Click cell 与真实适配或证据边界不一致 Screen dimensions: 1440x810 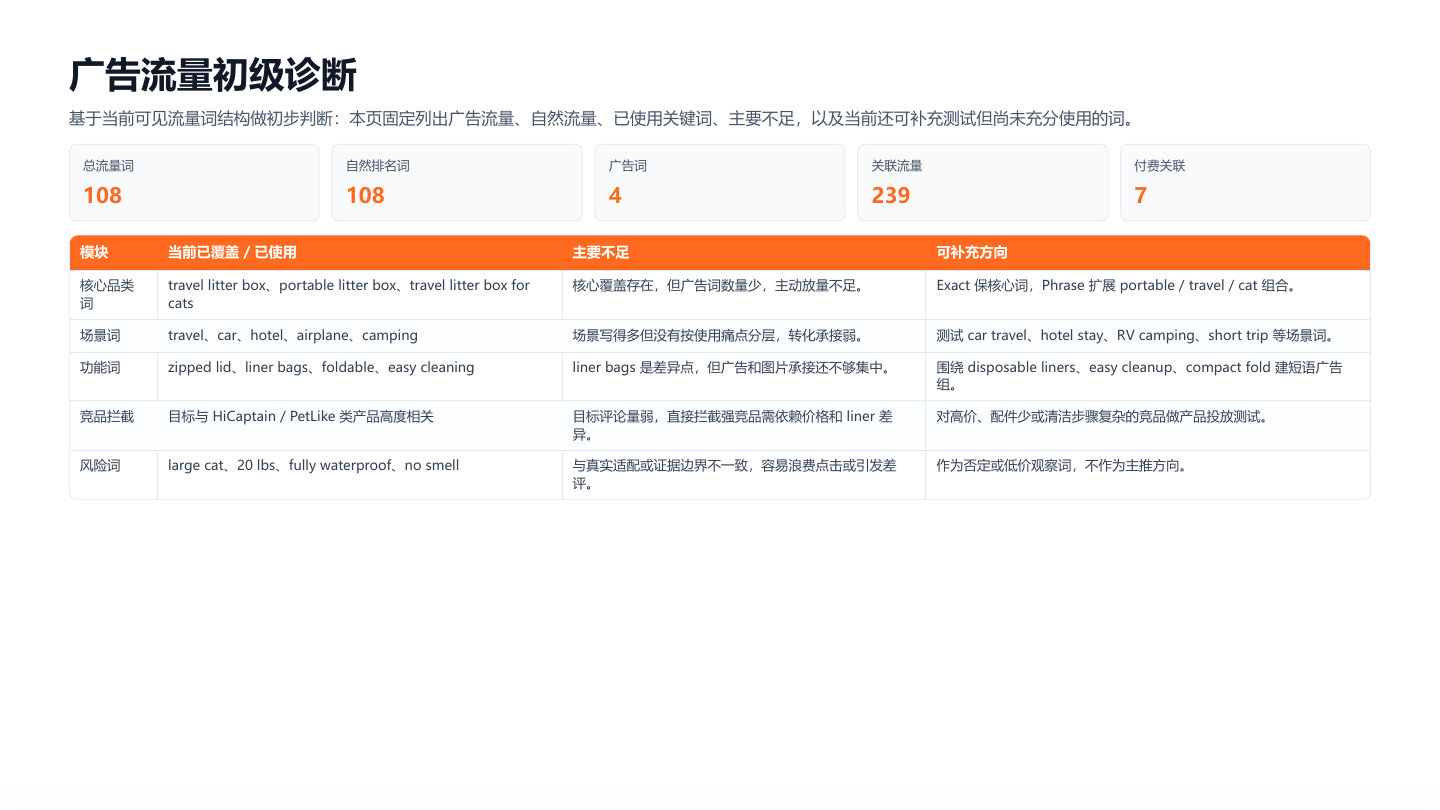point(744,475)
